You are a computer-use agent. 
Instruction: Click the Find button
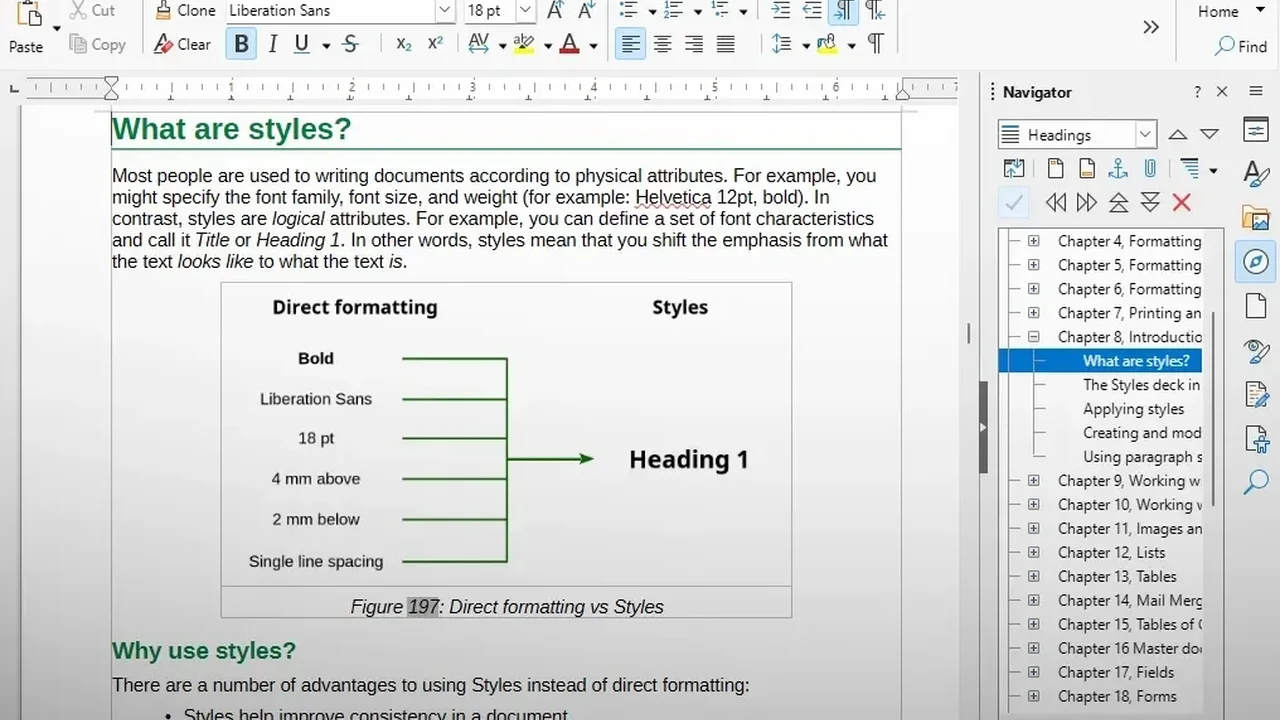coord(1241,46)
